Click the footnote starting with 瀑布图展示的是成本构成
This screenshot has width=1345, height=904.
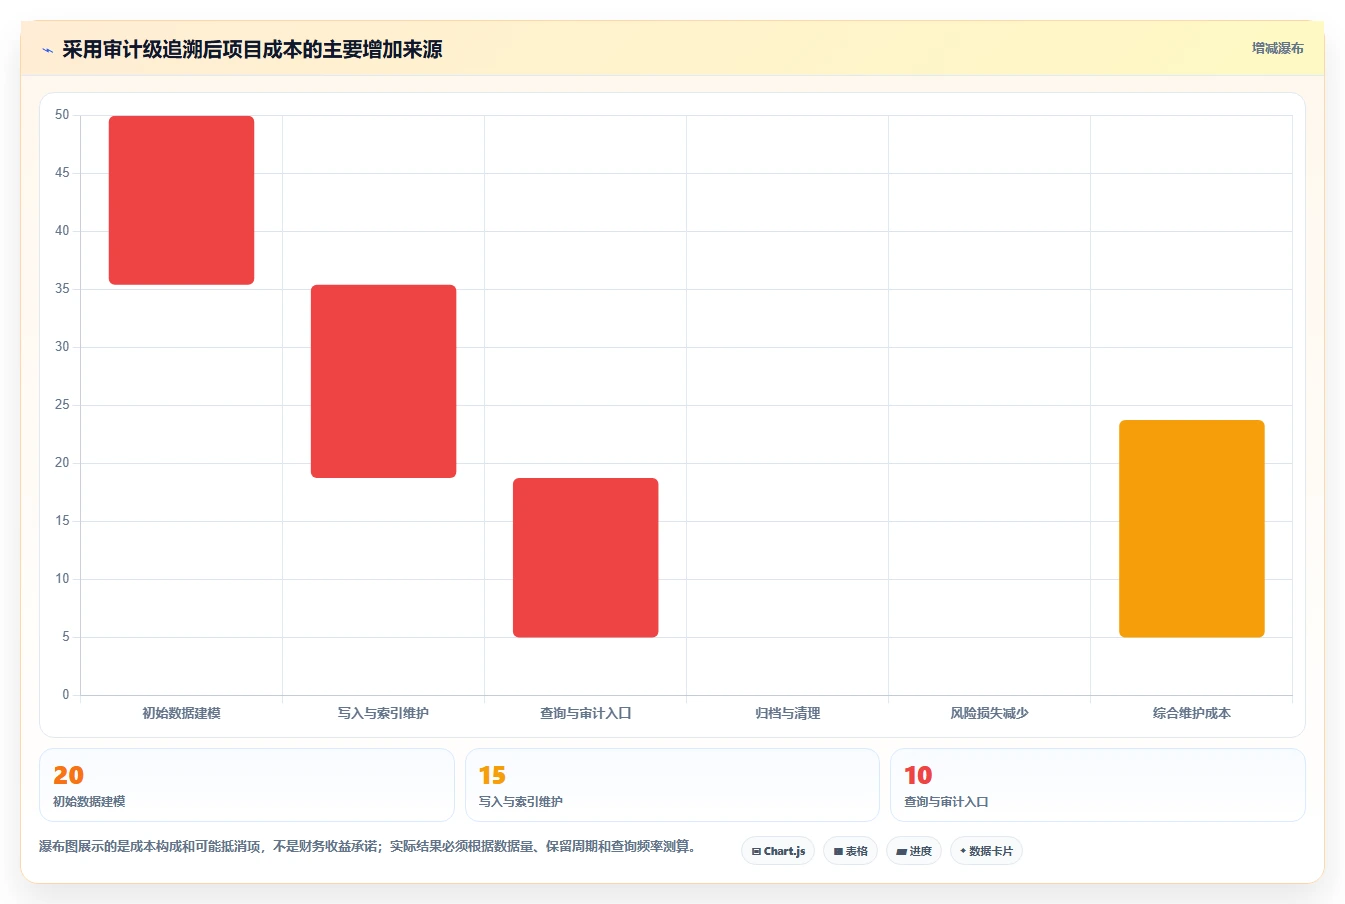(368, 846)
